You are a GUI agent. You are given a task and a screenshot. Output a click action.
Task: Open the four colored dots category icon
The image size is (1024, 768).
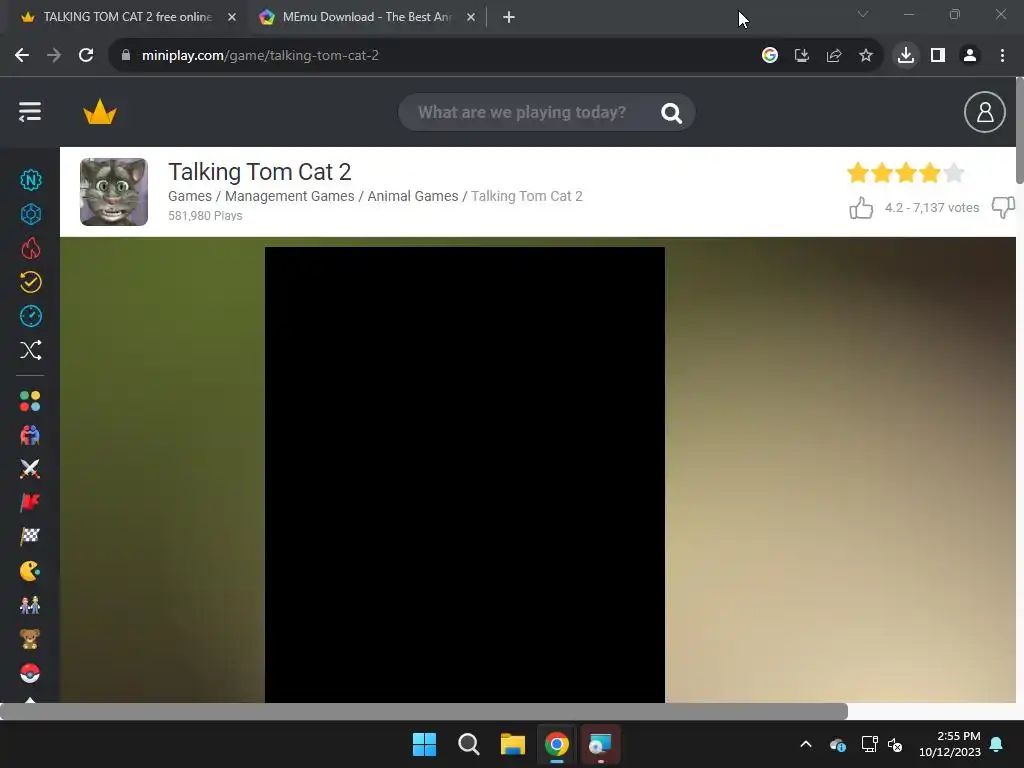point(30,401)
